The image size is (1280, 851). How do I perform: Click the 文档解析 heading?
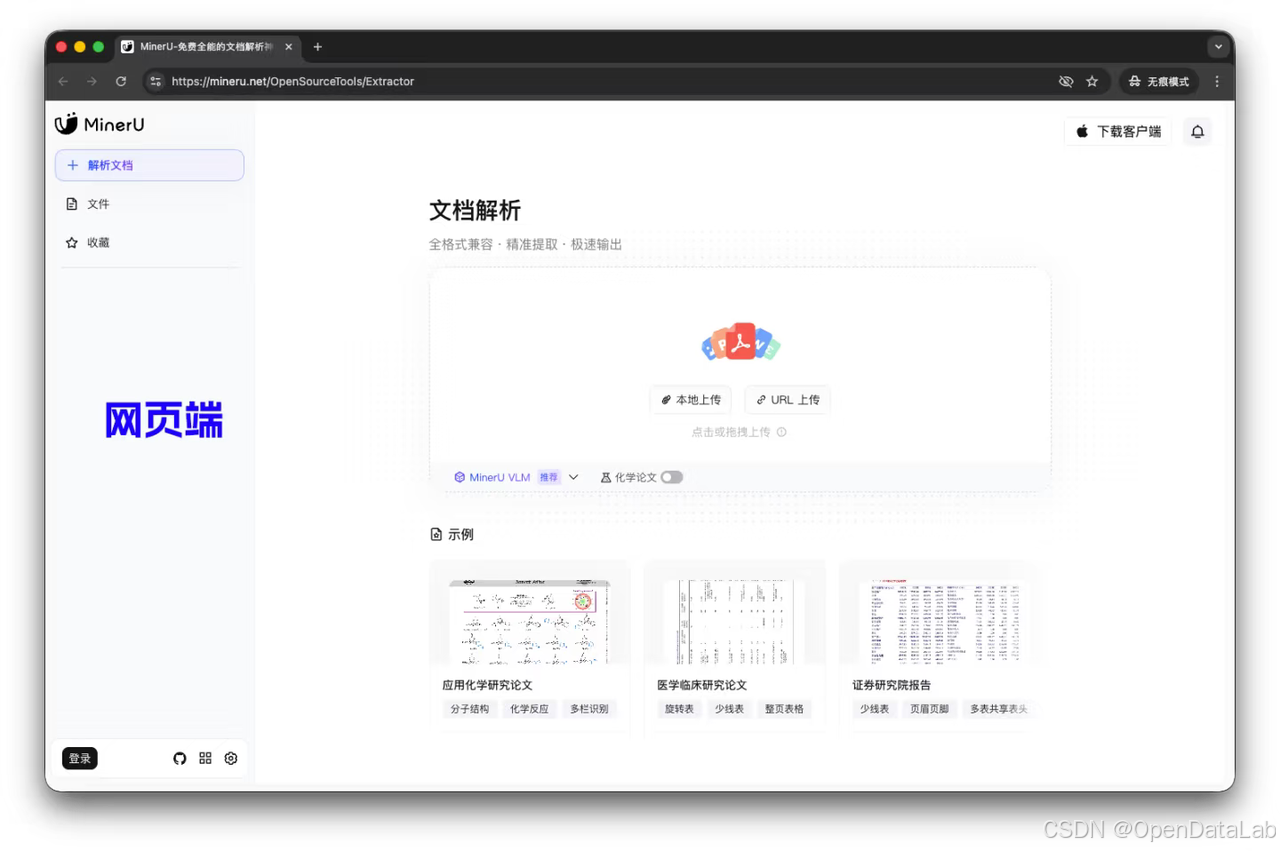click(x=475, y=210)
